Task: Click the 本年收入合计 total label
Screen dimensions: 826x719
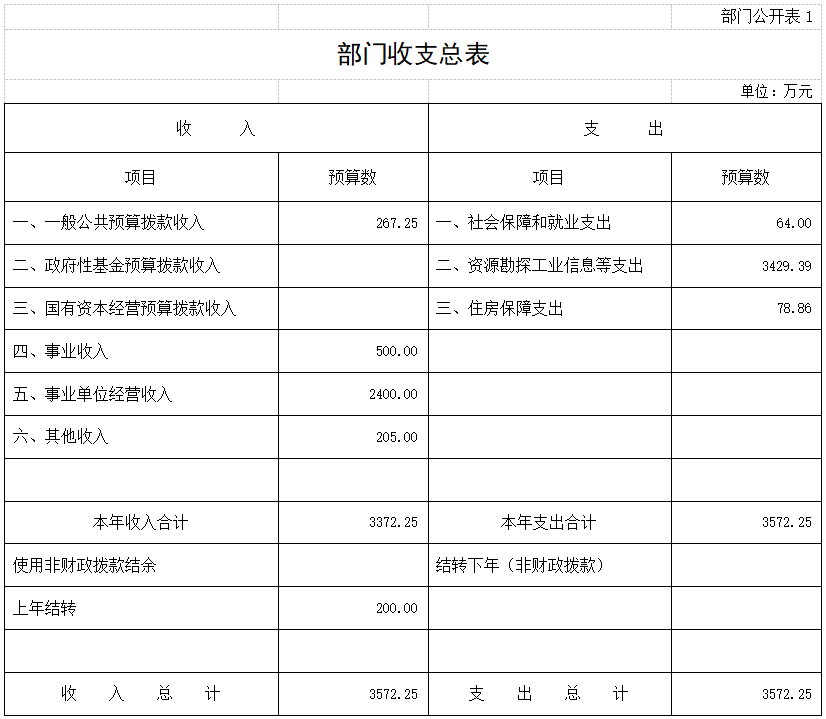Action: point(140,521)
